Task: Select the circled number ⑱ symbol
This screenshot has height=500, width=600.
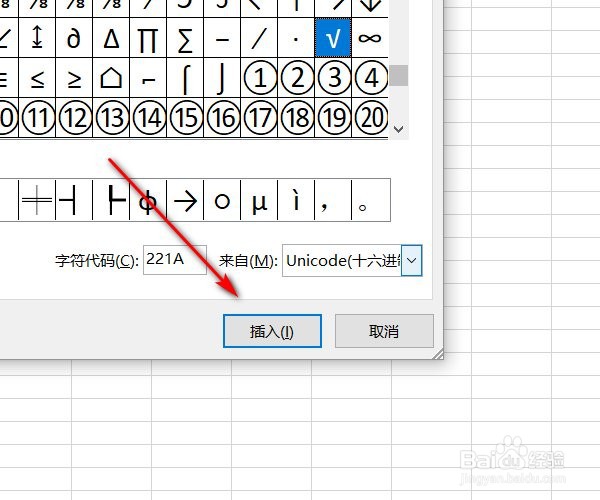Action: click(296, 117)
